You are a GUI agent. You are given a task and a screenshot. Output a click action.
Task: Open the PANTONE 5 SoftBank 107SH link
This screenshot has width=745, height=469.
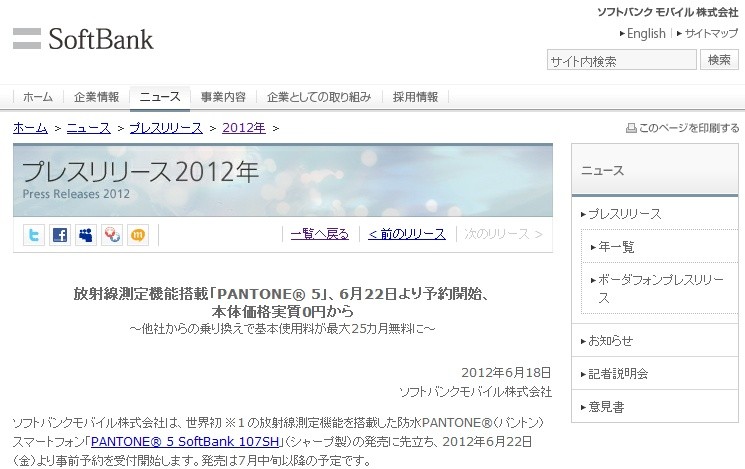(x=185, y=441)
